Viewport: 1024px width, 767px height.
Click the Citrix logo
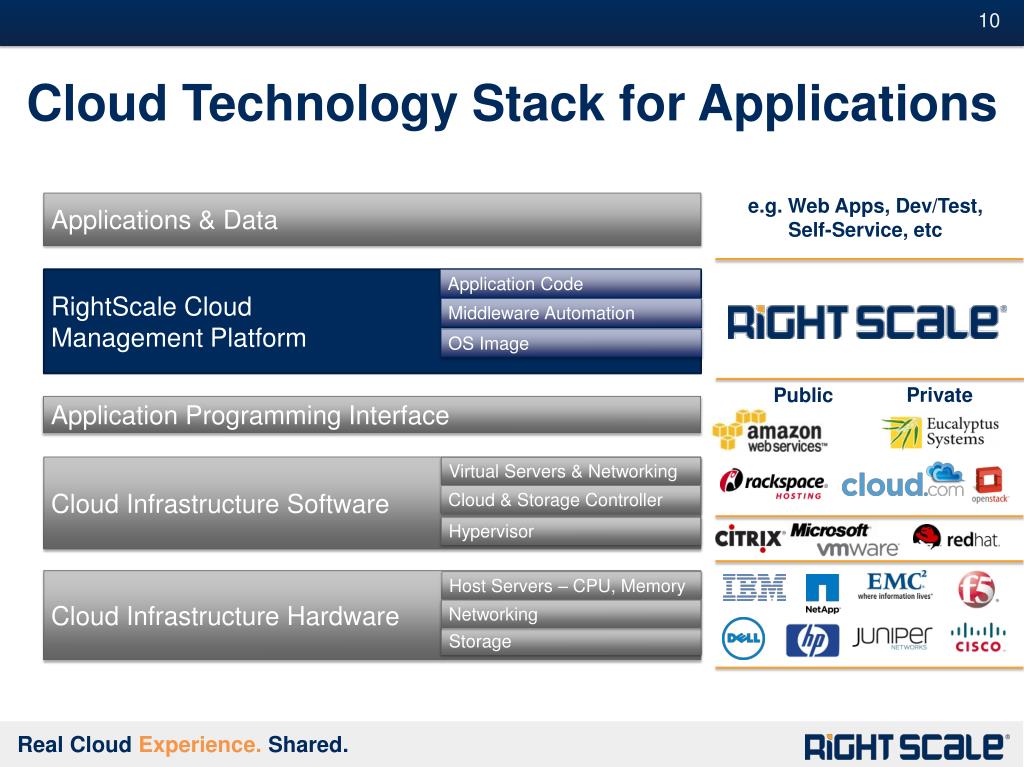749,538
